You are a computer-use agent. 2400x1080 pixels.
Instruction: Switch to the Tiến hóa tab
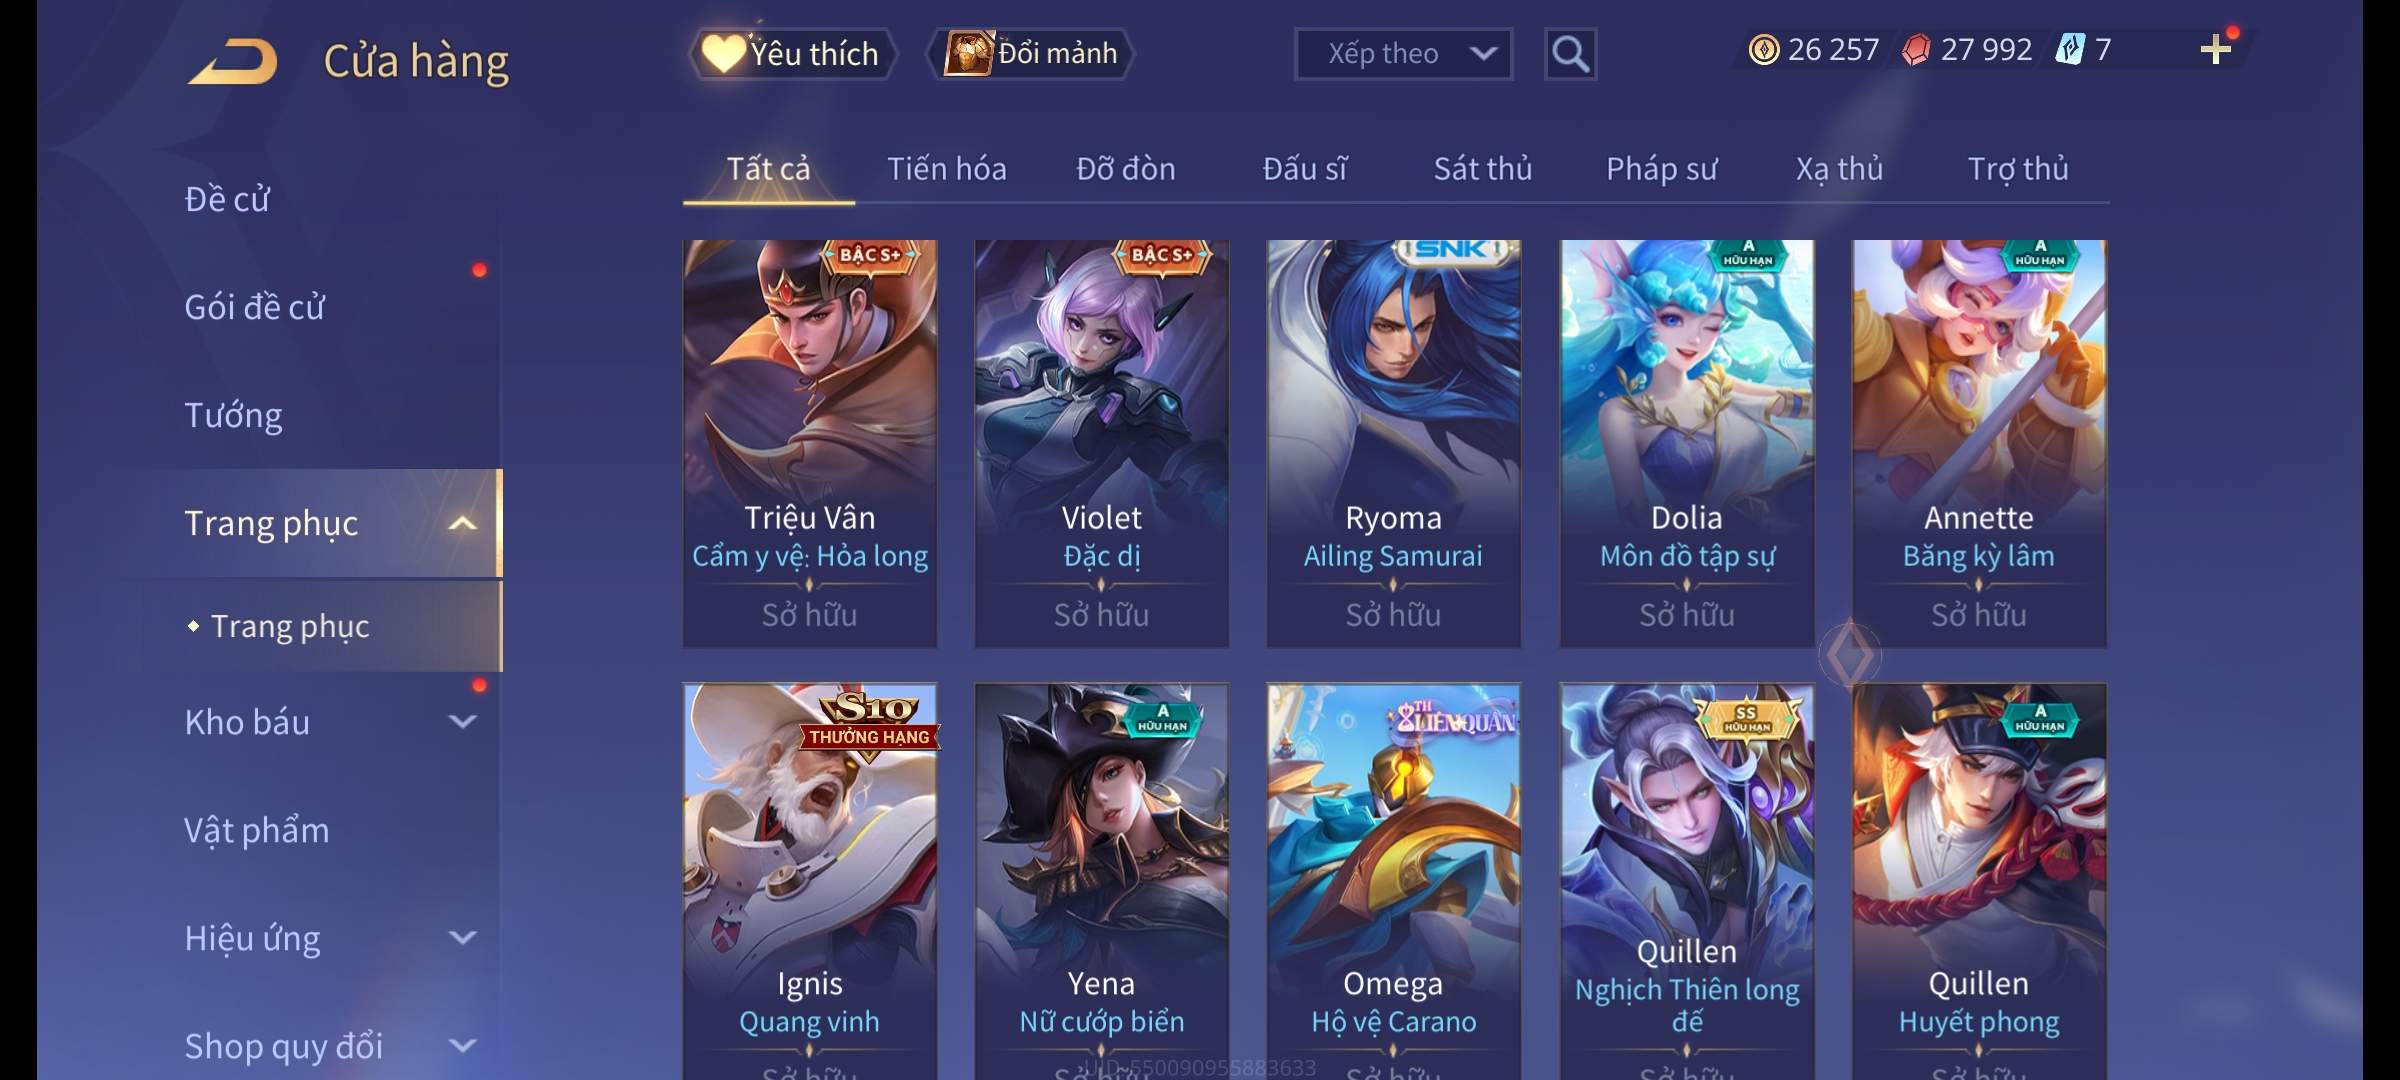[946, 169]
